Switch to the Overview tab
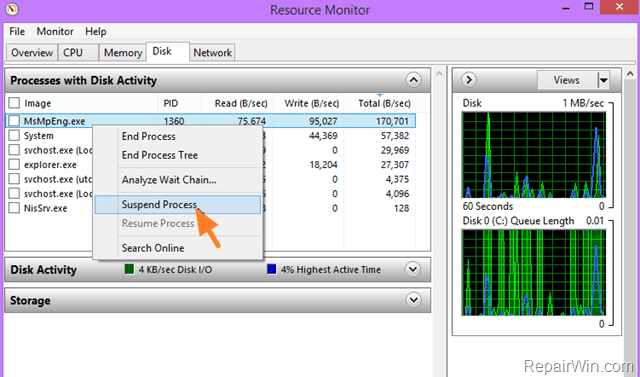Screen dimensions: 640x377 pyautogui.click(x=32, y=53)
